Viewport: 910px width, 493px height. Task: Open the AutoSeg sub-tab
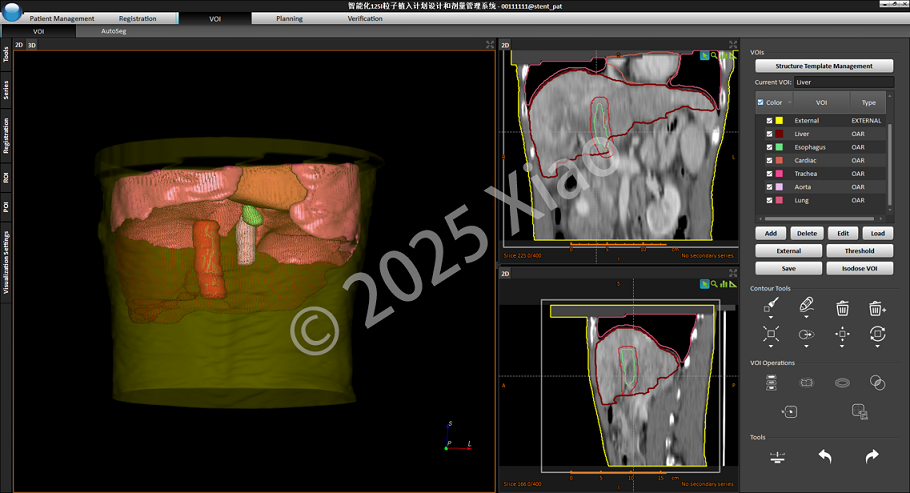coord(114,31)
